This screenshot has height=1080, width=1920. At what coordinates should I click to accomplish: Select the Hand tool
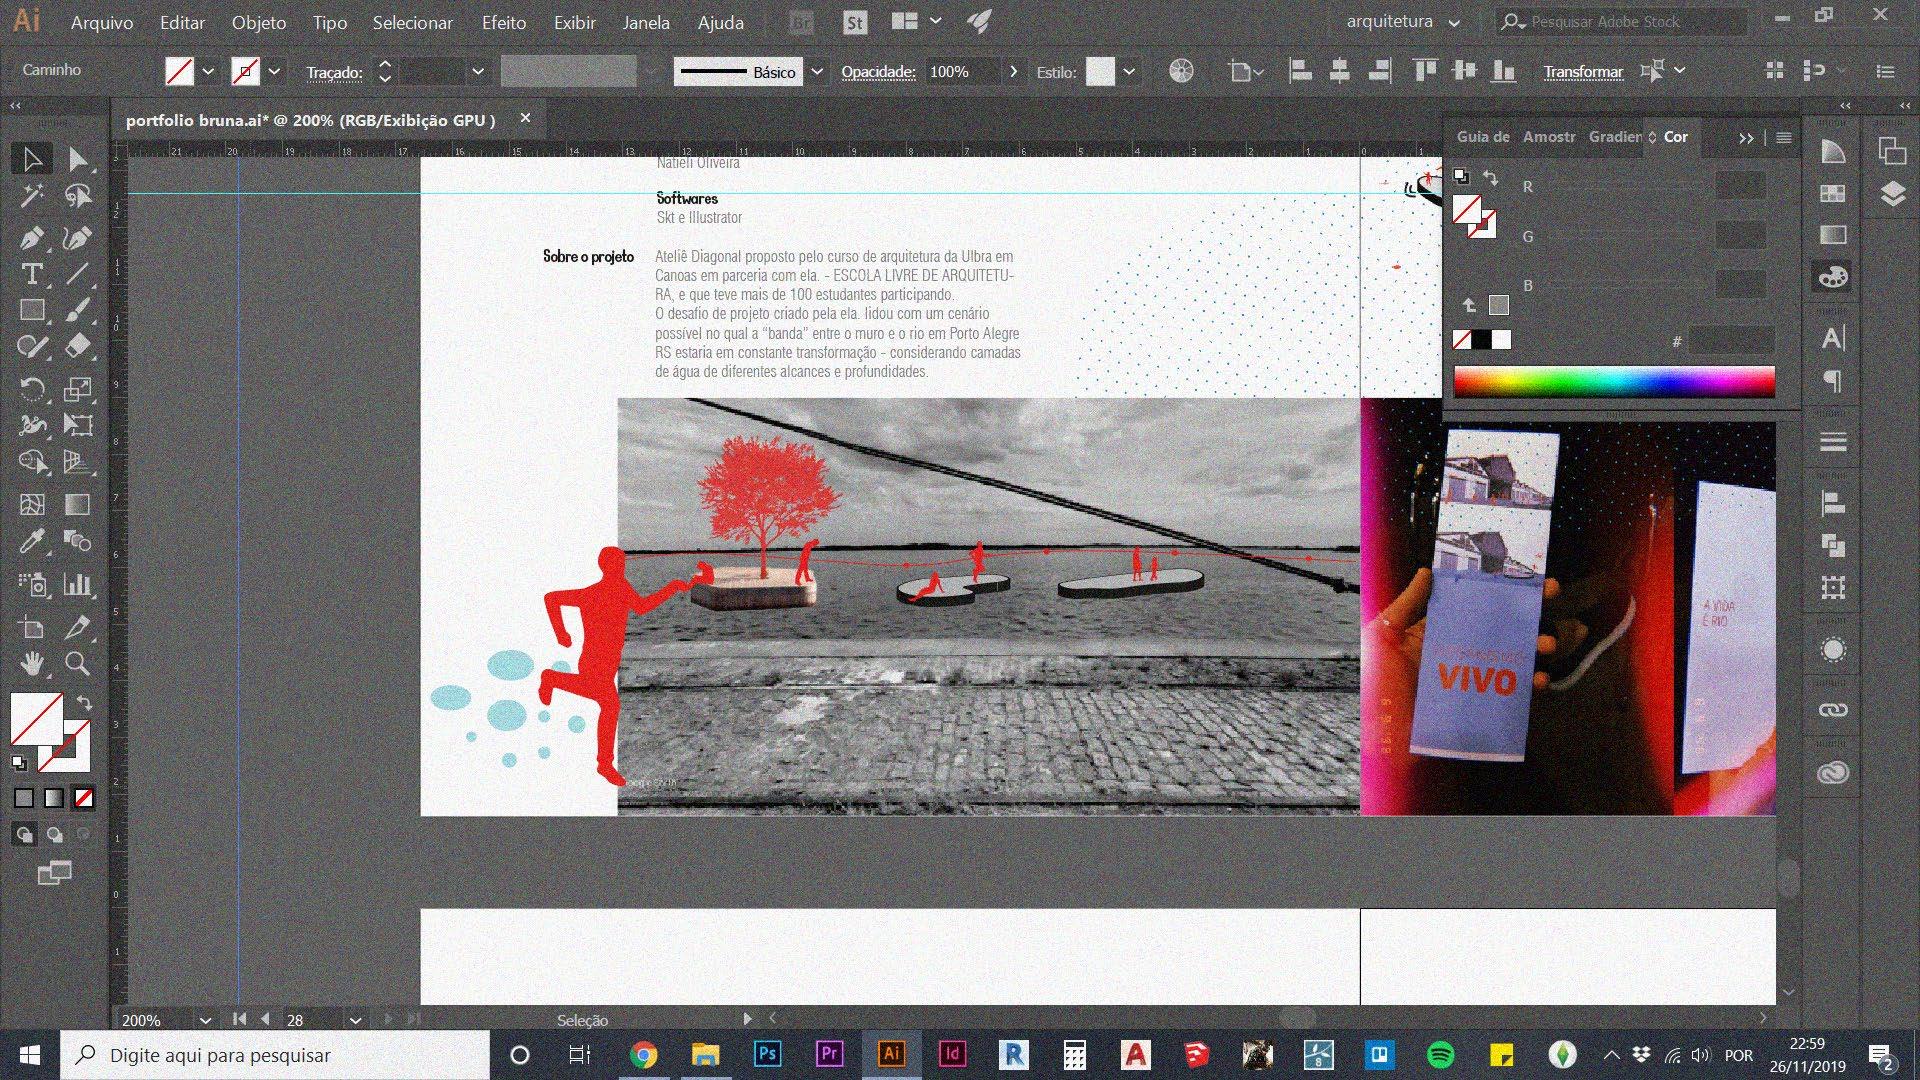[x=31, y=662]
